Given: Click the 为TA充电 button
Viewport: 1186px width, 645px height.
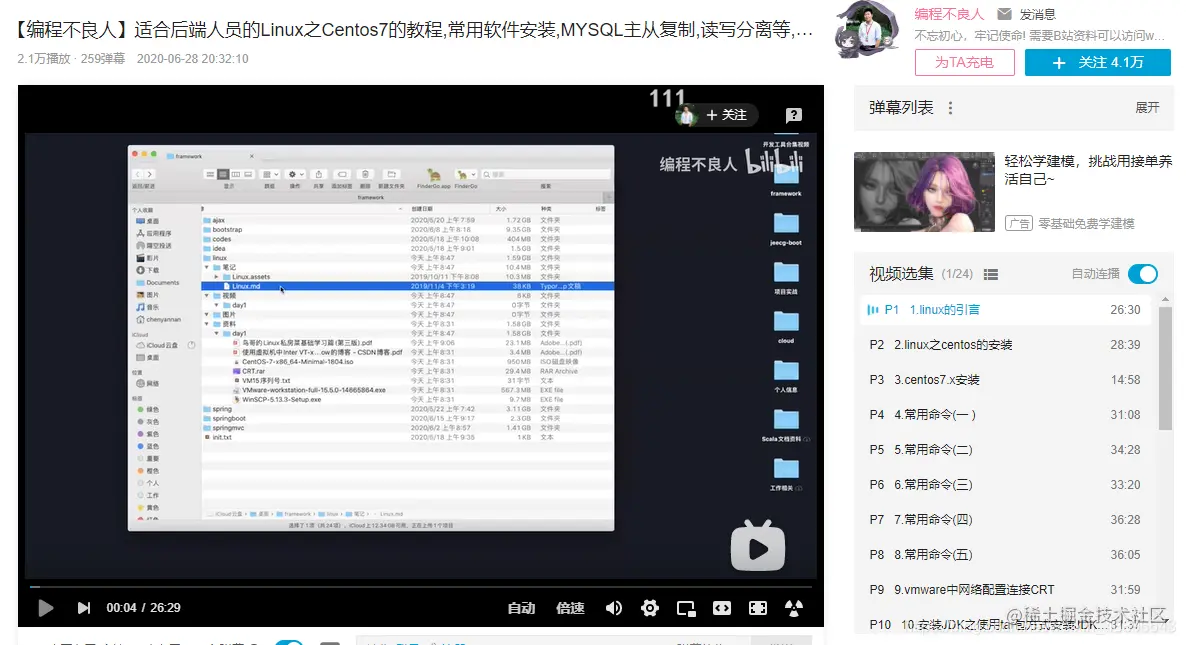Looking at the screenshot, I should [964, 62].
